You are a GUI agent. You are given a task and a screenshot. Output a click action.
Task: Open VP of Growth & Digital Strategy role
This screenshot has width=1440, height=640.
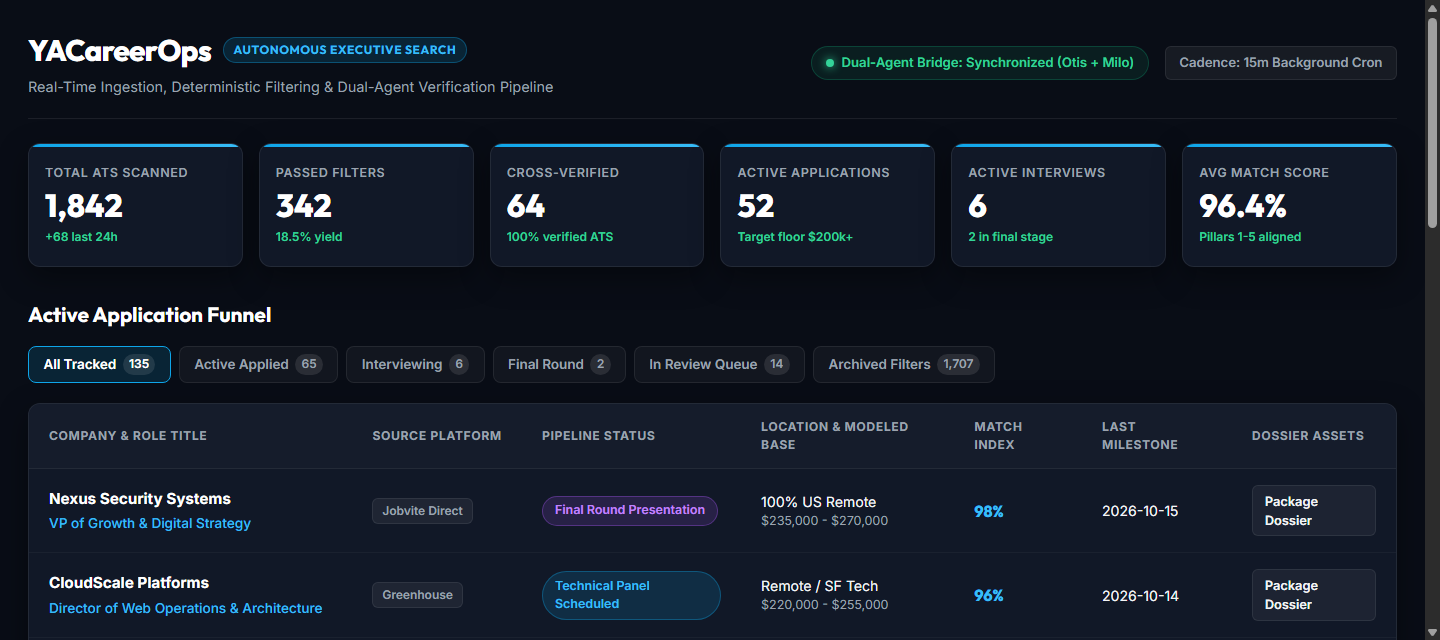[150, 523]
